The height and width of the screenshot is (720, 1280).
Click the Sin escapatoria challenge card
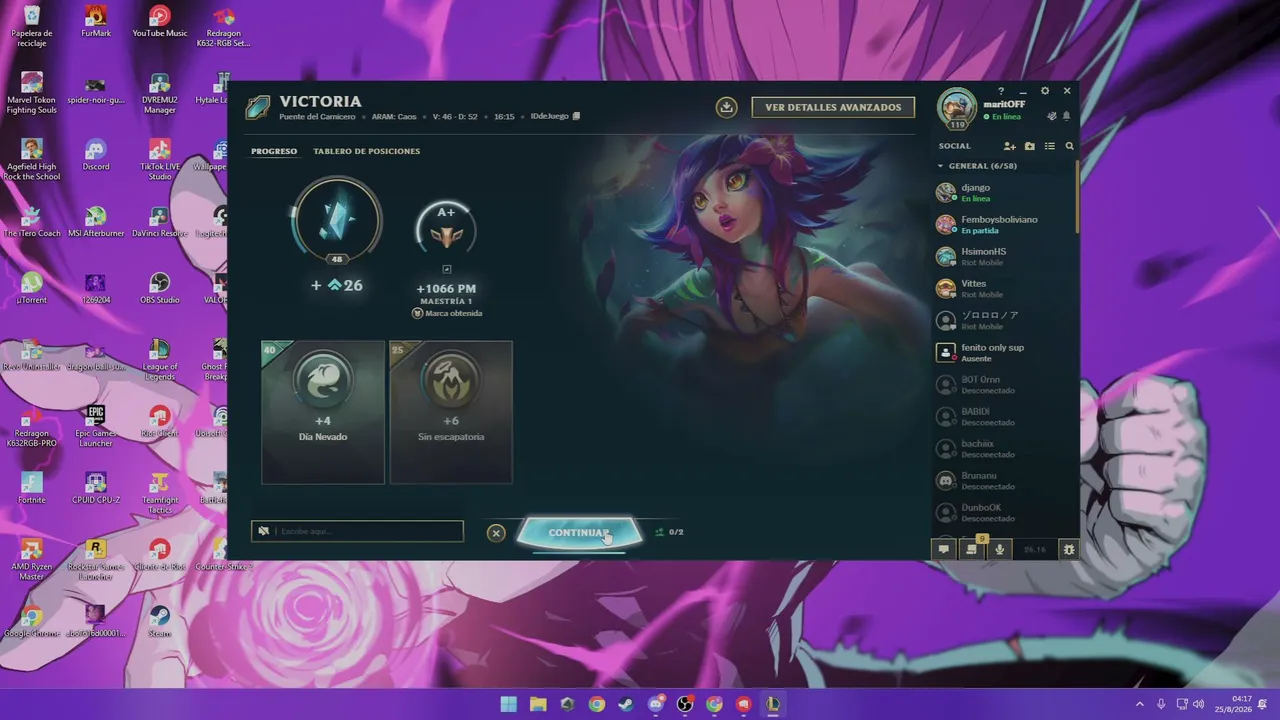pos(451,412)
